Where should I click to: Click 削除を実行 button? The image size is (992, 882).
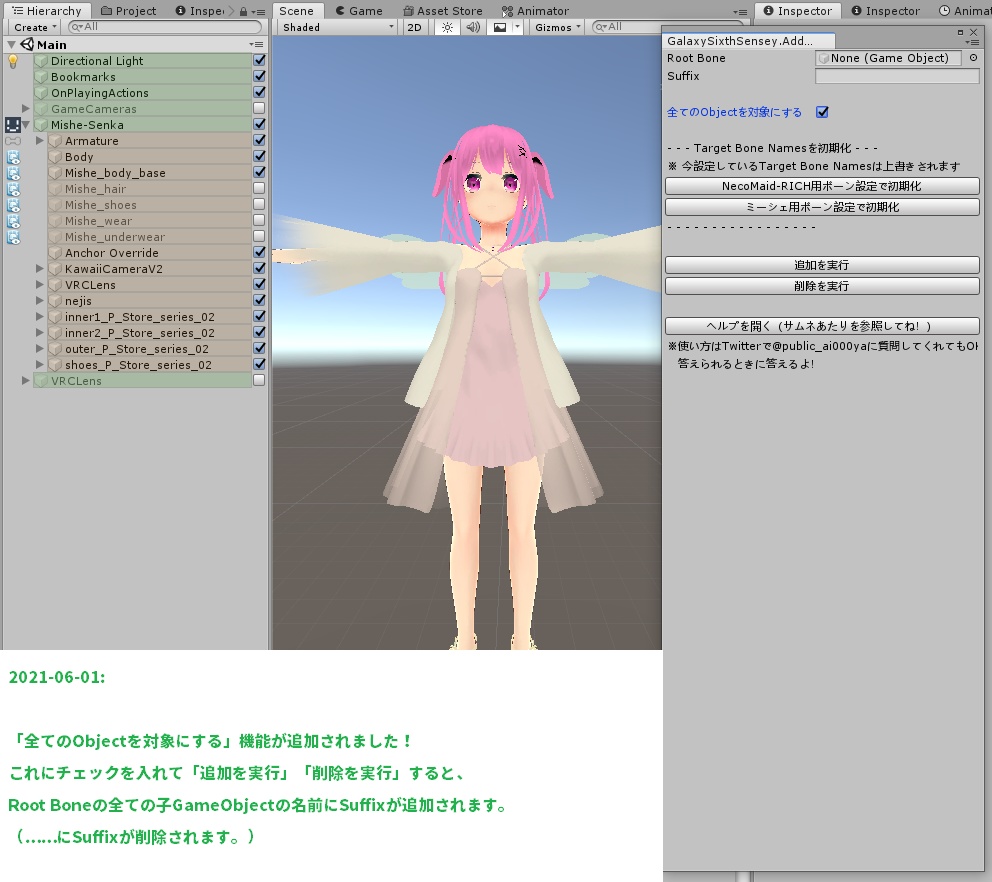(x=822, y=286)
